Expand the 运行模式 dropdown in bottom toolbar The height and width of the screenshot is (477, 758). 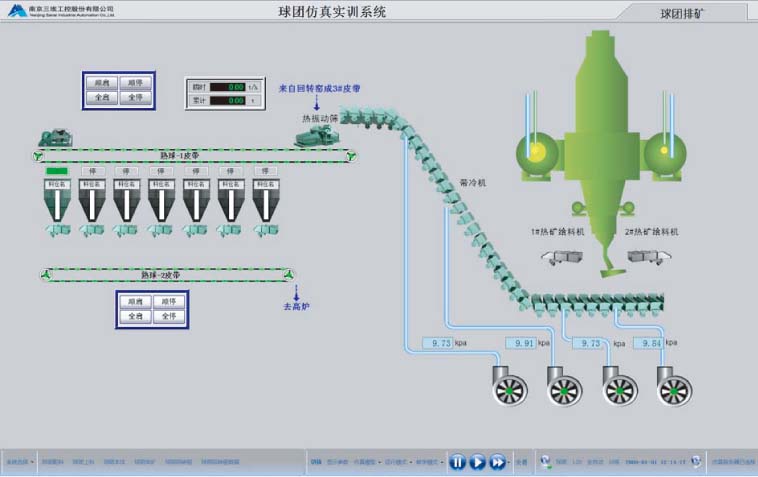[x=396, y=462]
